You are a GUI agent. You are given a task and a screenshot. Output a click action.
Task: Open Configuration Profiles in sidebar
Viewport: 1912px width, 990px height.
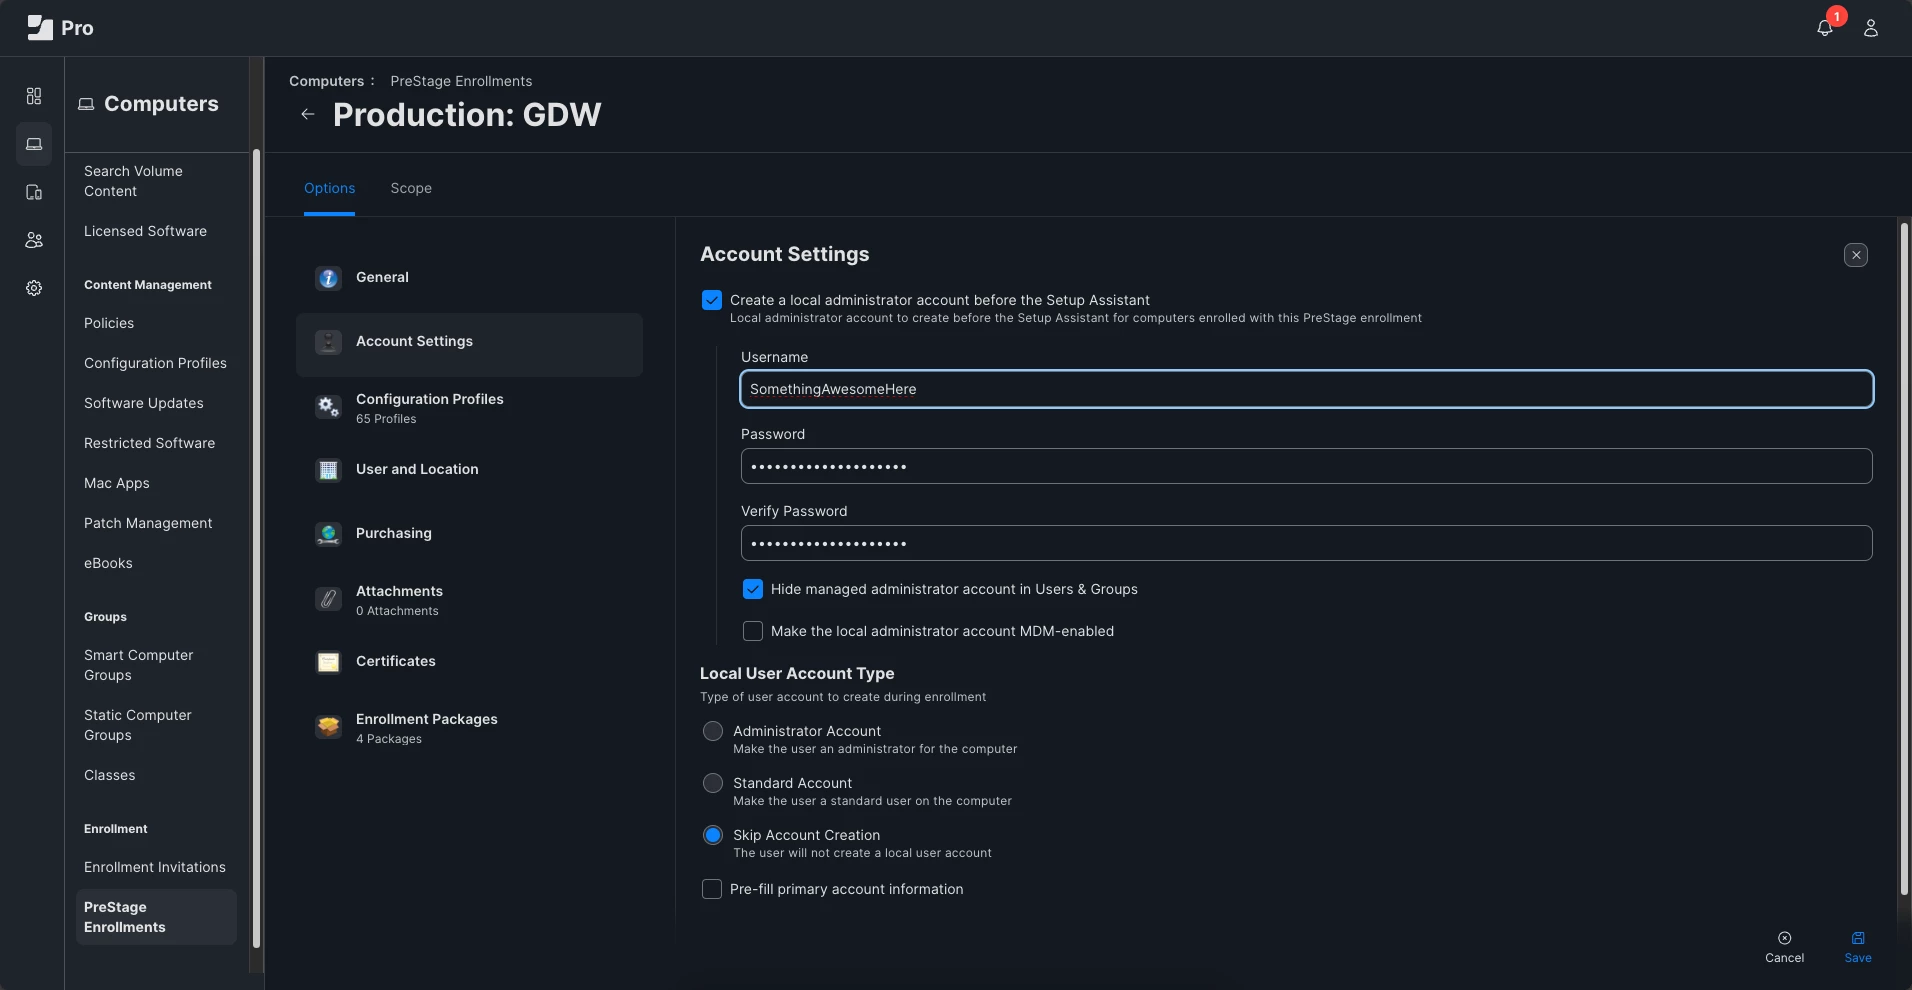point(156,363)
